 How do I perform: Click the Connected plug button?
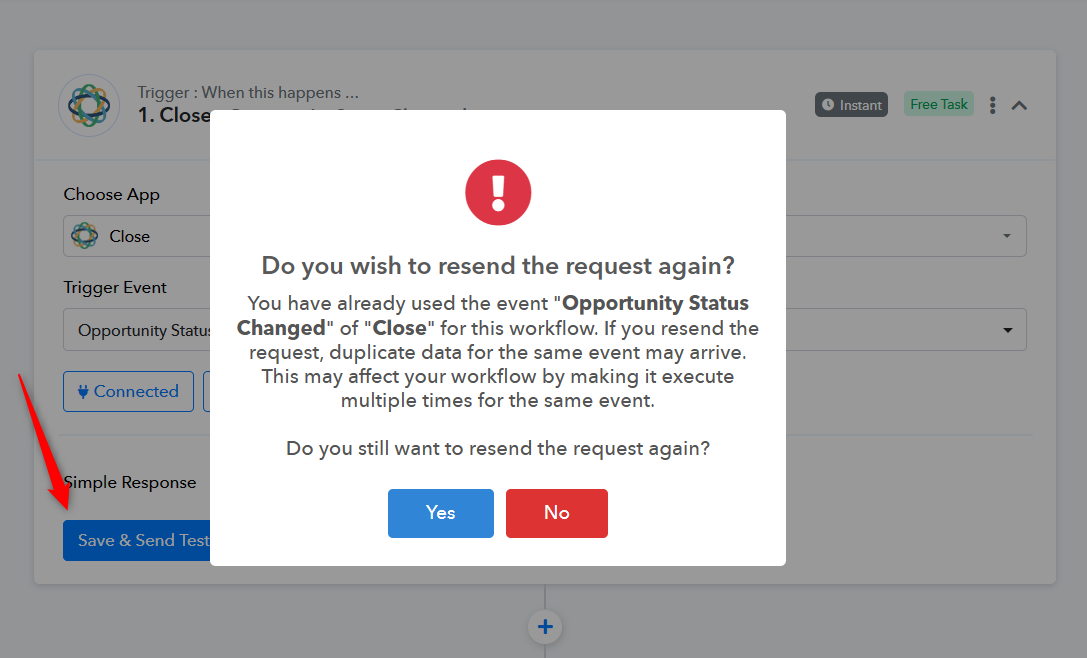tap(128, 392)
